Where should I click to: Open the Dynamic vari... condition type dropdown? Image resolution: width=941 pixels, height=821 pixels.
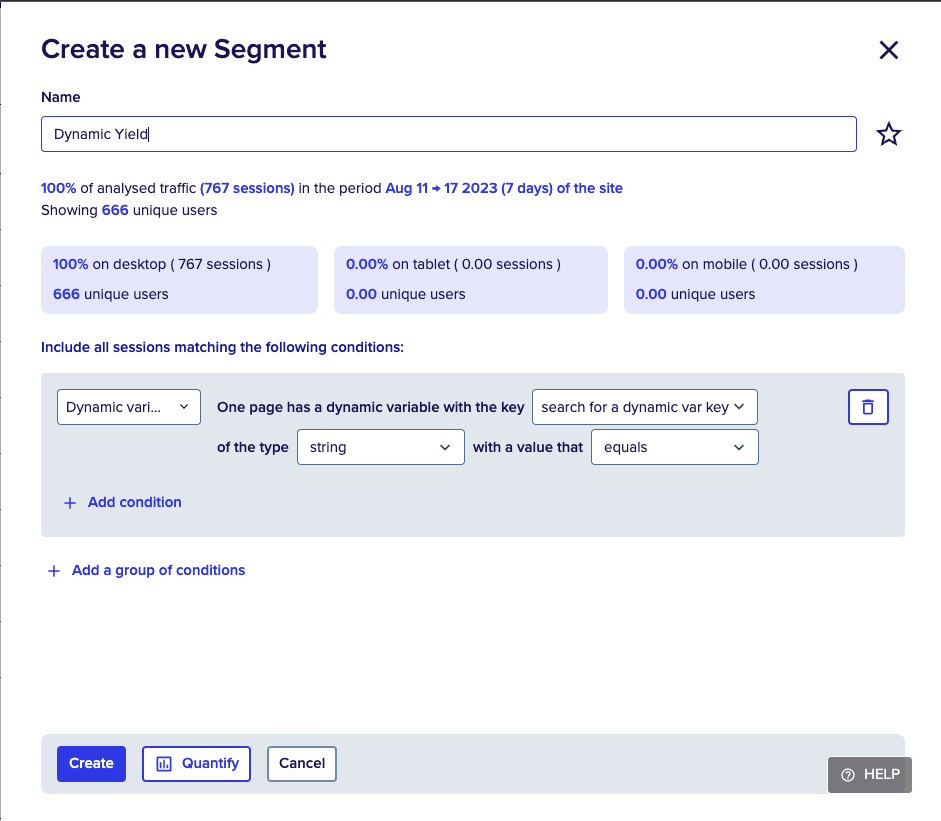coord(129,407)
